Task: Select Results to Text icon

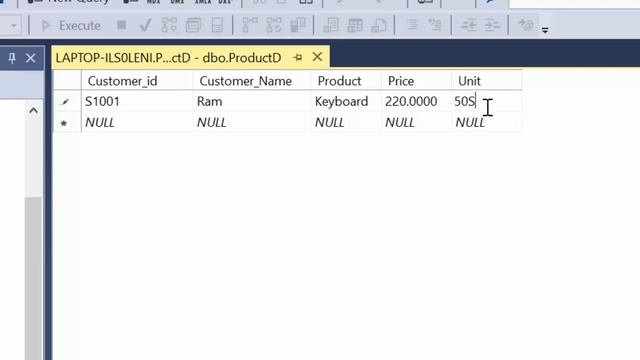Action: point(331,25)
